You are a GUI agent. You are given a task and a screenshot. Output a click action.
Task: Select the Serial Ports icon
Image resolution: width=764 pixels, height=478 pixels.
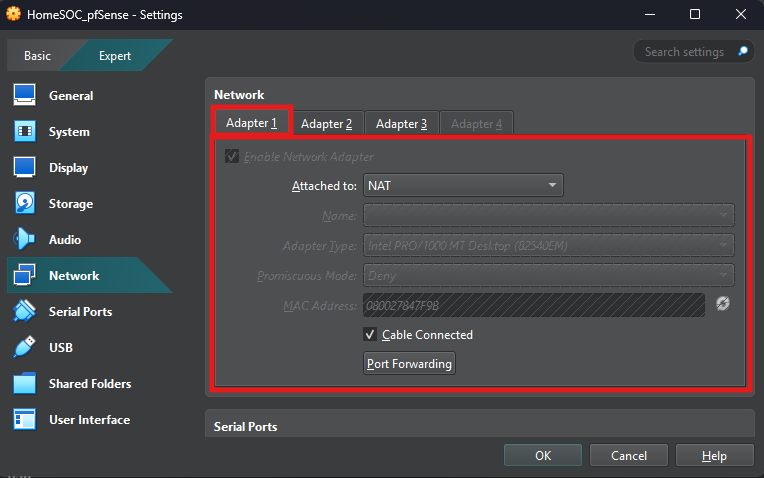click(x=25, y=312)
